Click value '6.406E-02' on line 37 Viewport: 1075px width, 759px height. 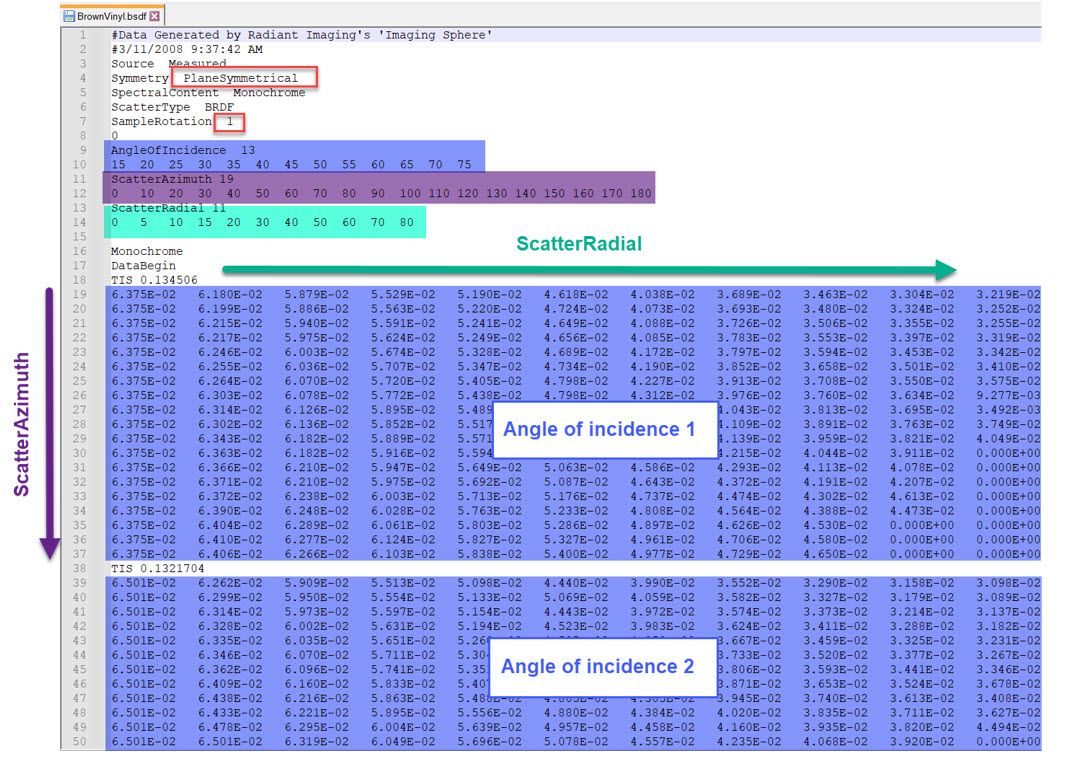(230, 553)
